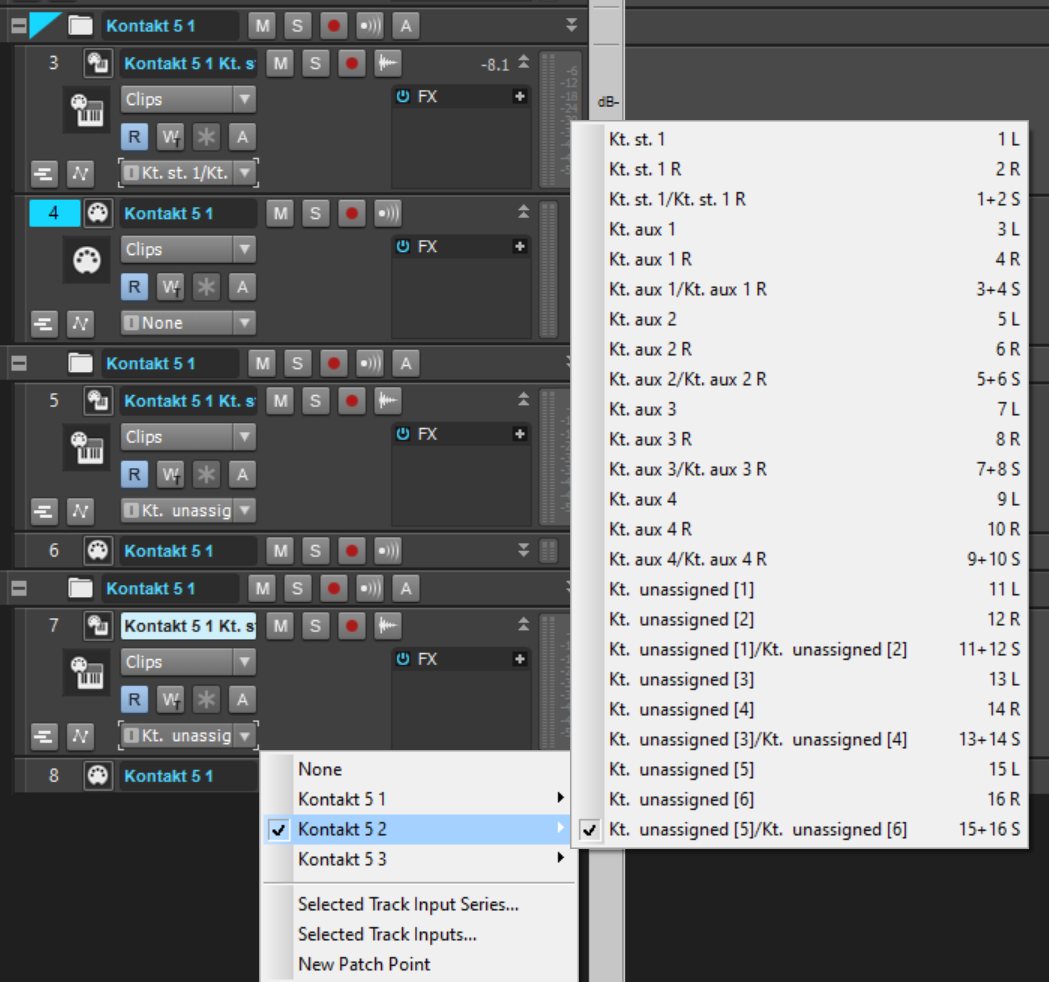Click the synth track icon on track 5
Image resolution: width=1049 pixels, height=982 pixels.
[98, 401]
